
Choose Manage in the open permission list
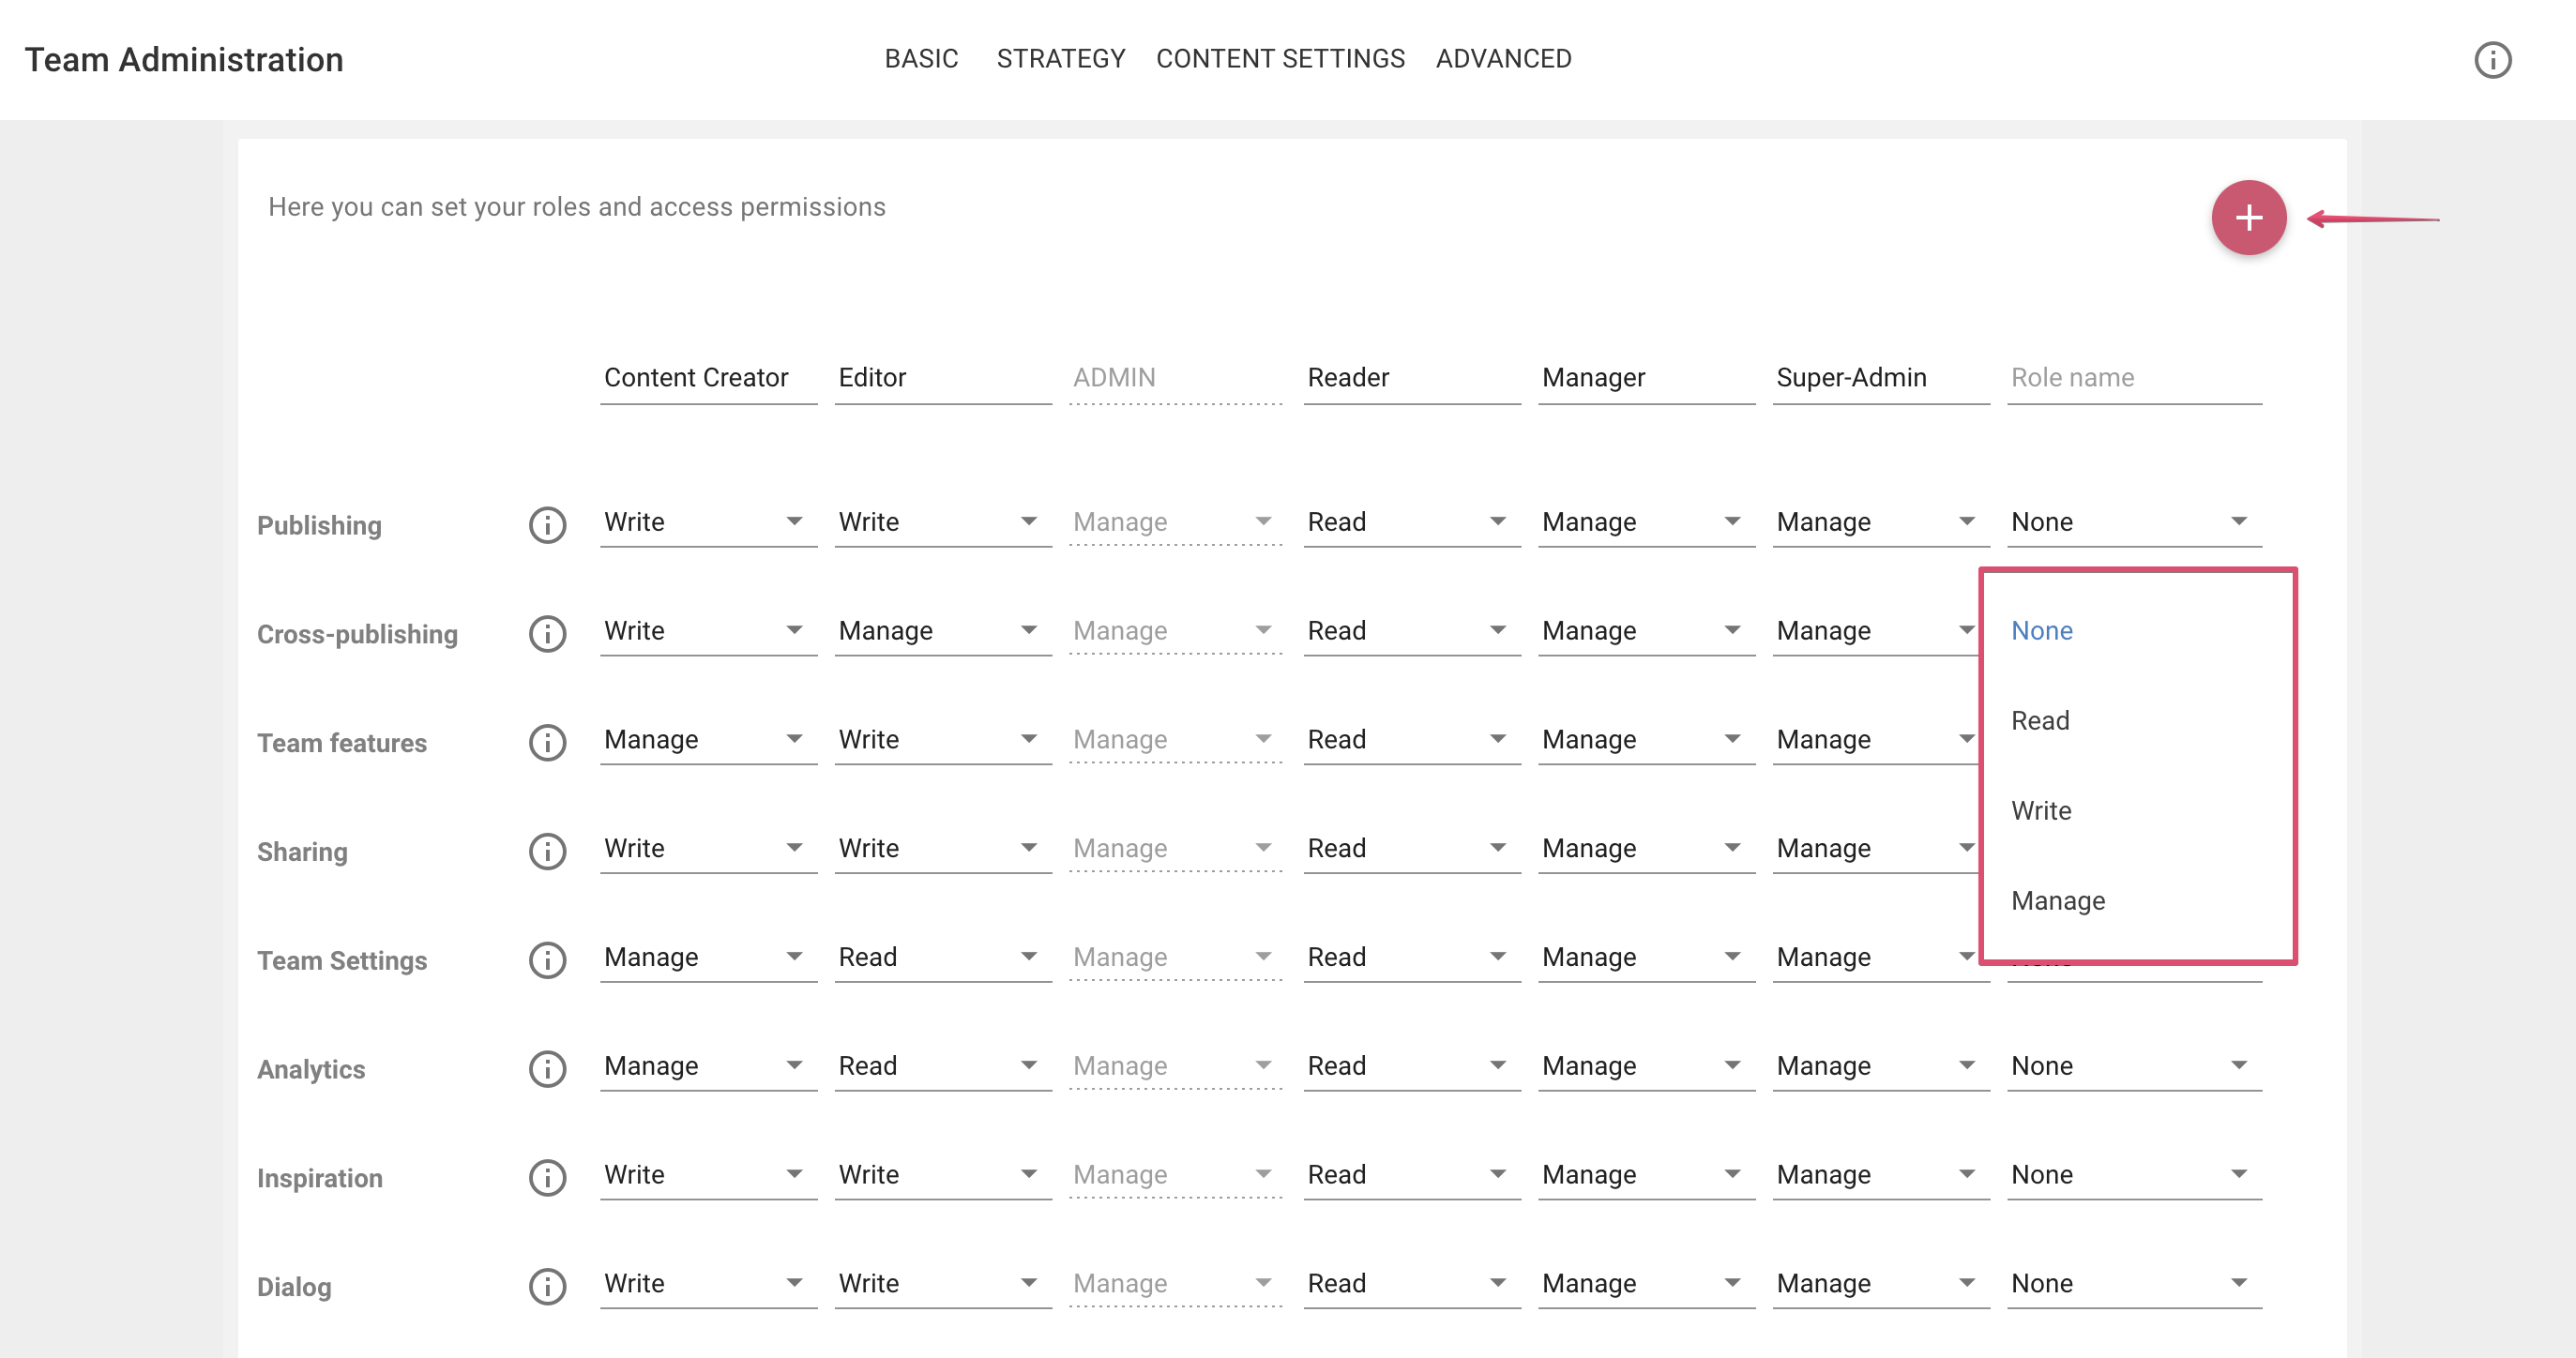point(2138,901)
